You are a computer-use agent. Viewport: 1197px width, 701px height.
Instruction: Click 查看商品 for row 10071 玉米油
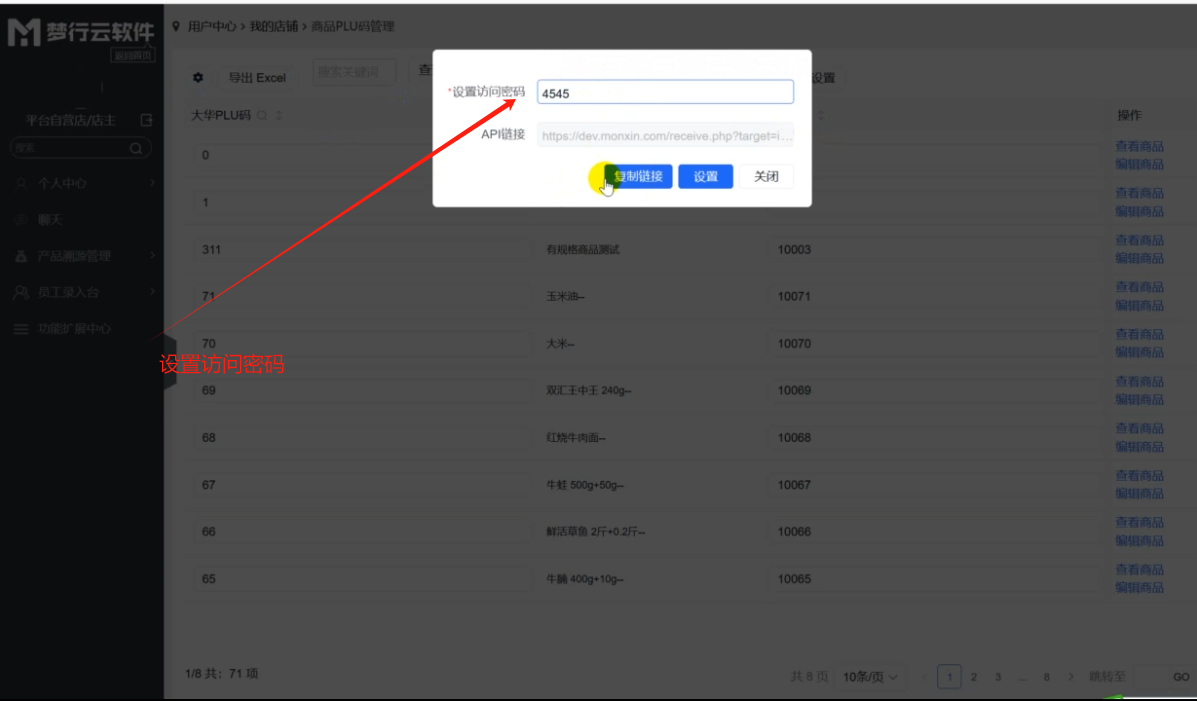pyautogui.click(x=1139, y=286)
